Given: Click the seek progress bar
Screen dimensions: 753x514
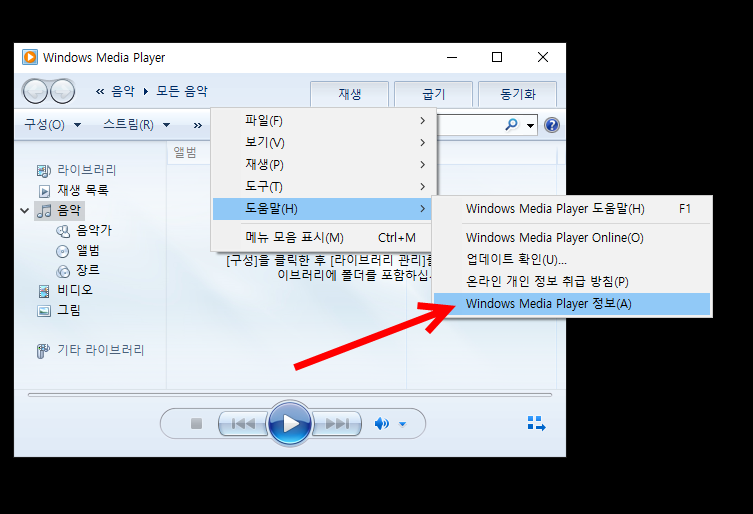Looking at the screenshot, I should click(x=290, y=395).
